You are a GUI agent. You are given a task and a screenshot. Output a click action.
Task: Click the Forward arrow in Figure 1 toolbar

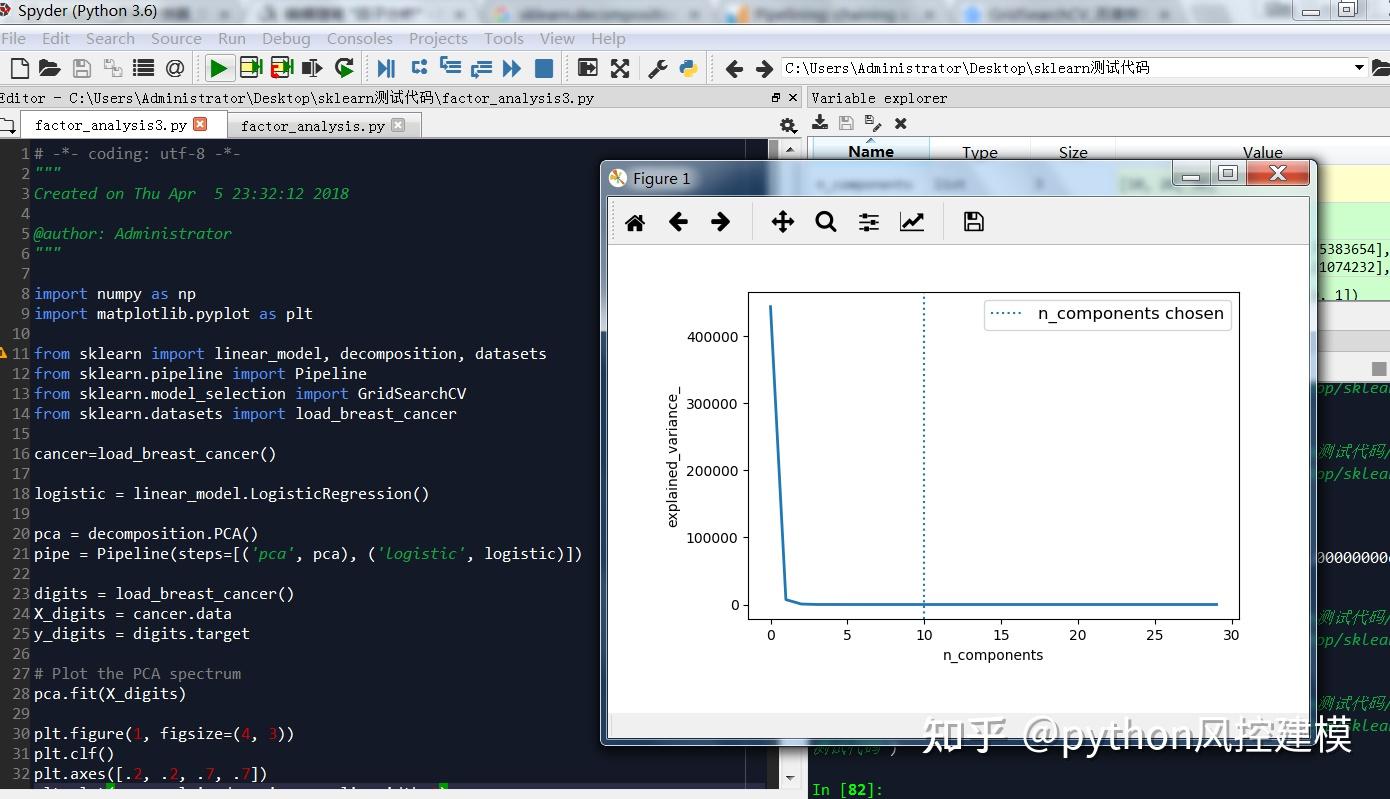coord(721,221)
